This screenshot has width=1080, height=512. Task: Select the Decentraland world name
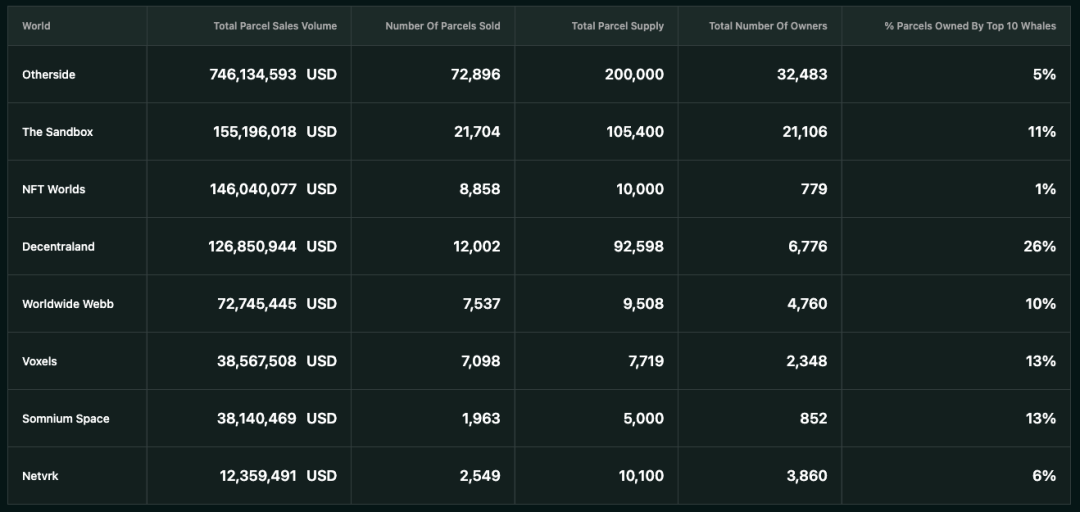coord(59,247)
